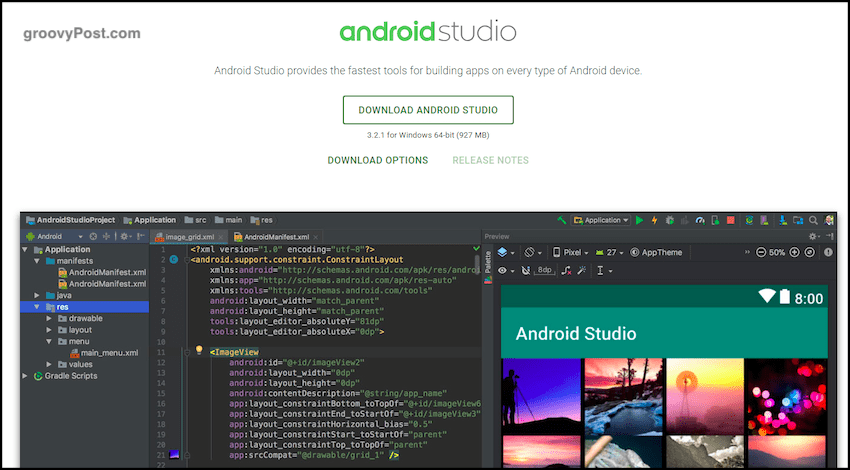The height and width of the screenshot is (470, 850).
Task: Stop the app with red square icon
Action: click(731, 220)
